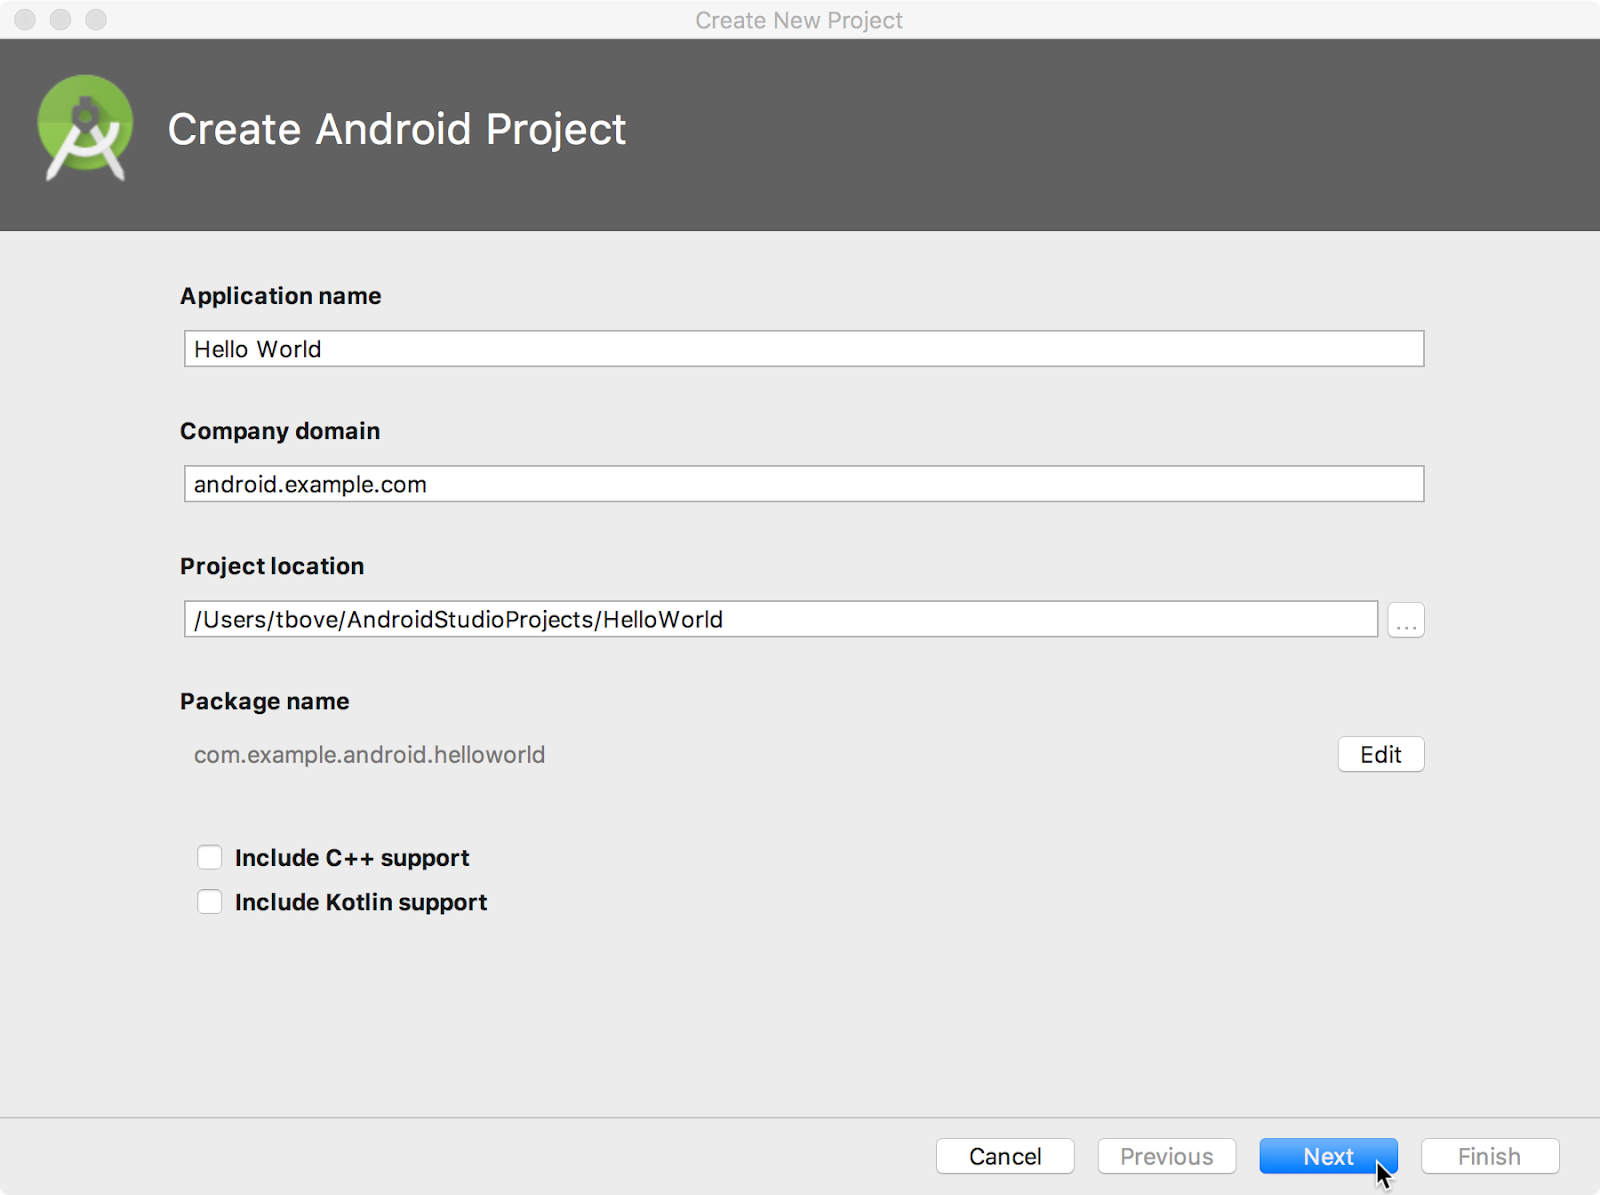Click the android.example.com domain text
The width and height of the screenshot is (1600, 1195).
(310, 484)
